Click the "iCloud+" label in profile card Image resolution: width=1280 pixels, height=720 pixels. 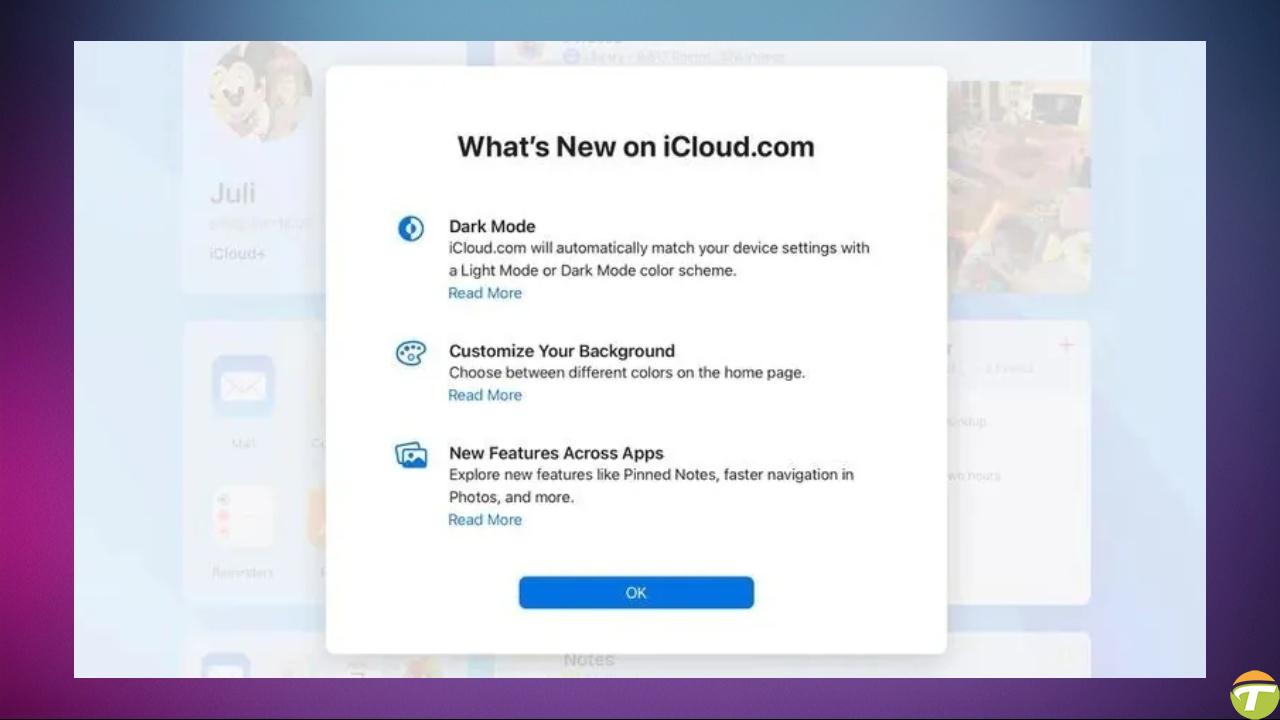pyautogui.click(x=238, y=254)
